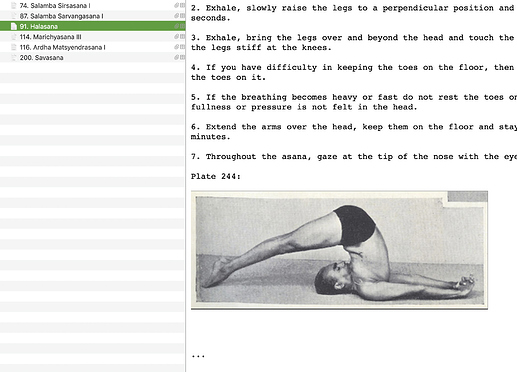
Task: Click the white document icon beside 91. Halasana
Action: coord(14,26)
